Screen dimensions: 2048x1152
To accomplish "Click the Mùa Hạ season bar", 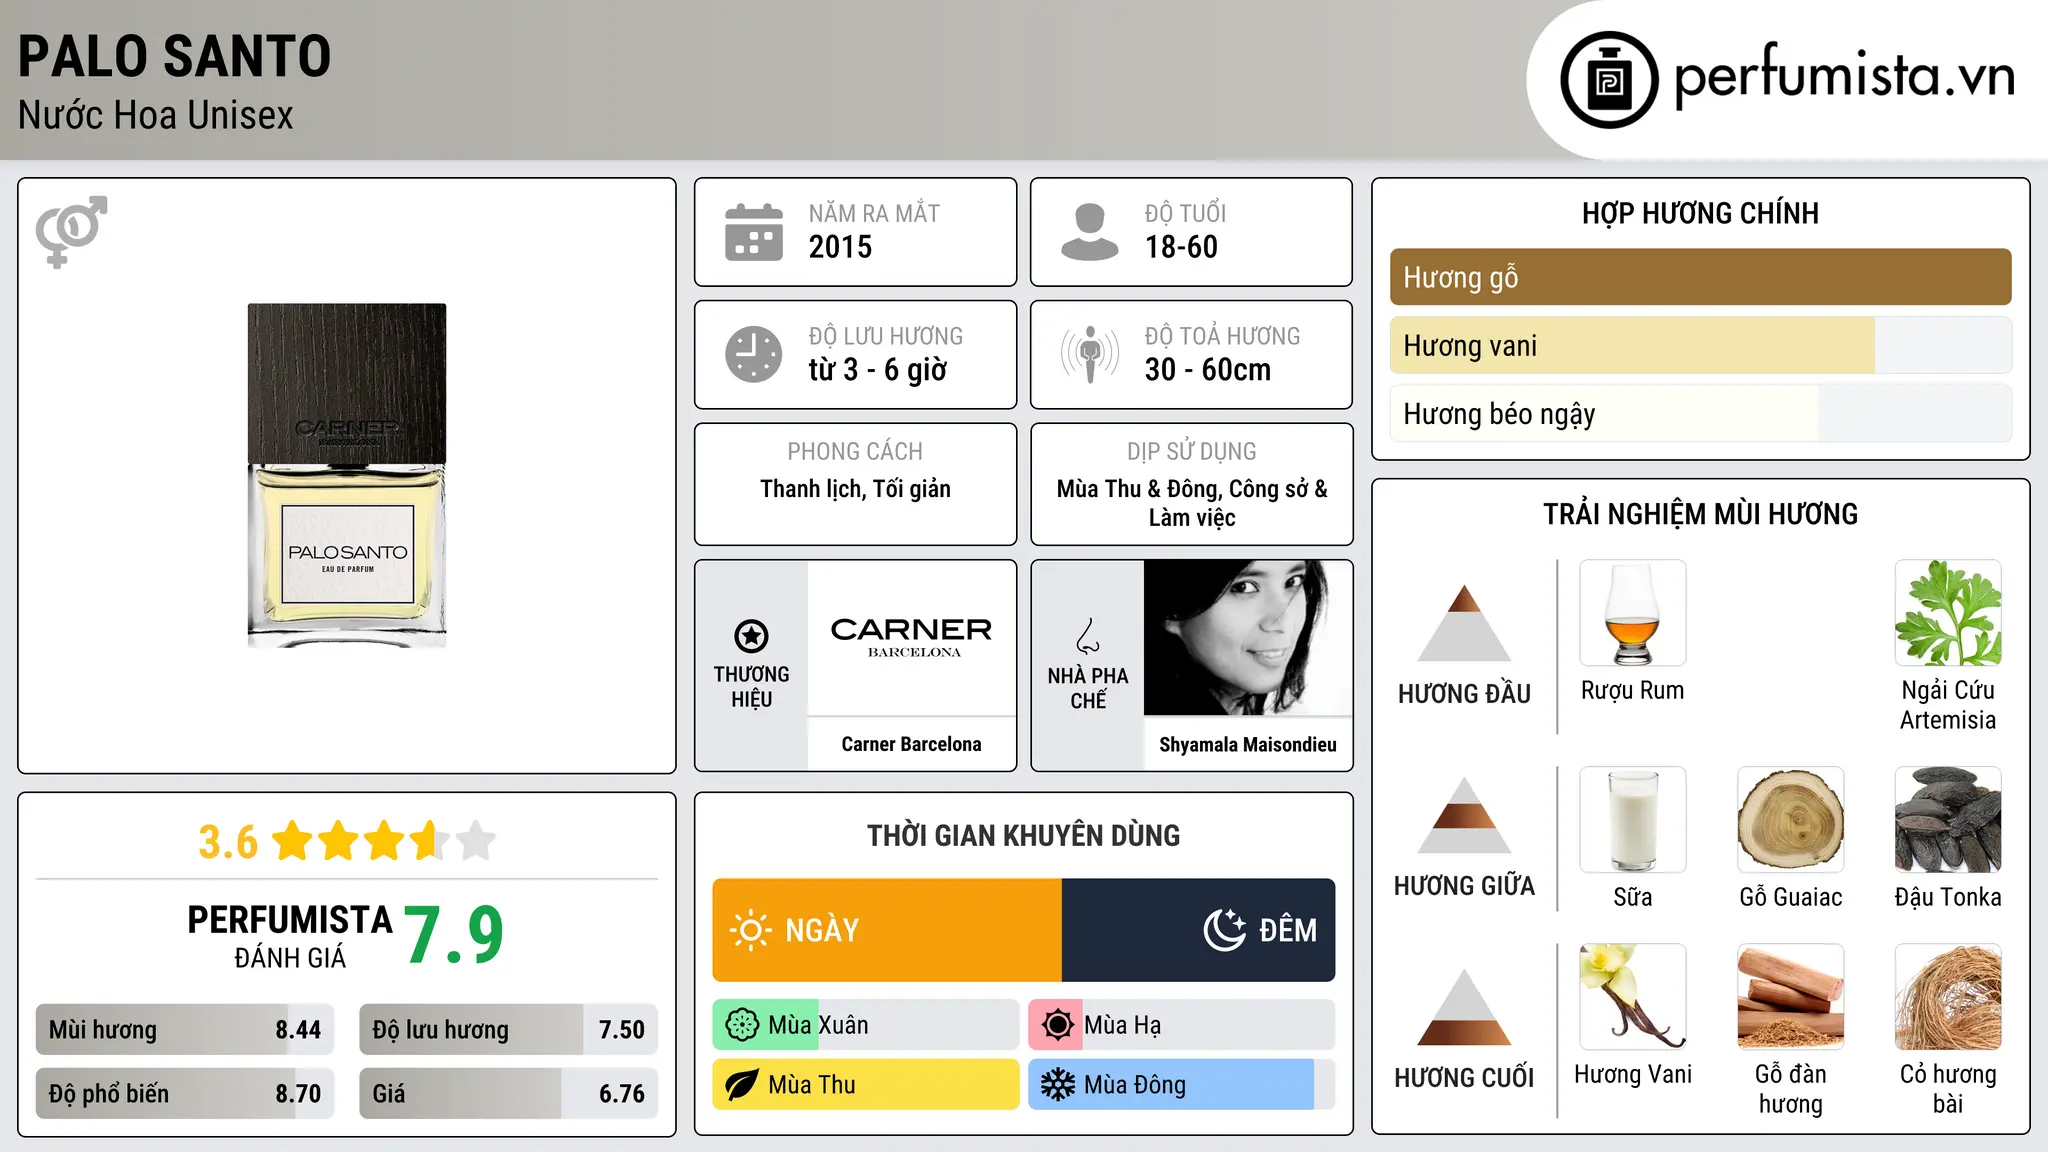I will (x=1182, y=1025).
